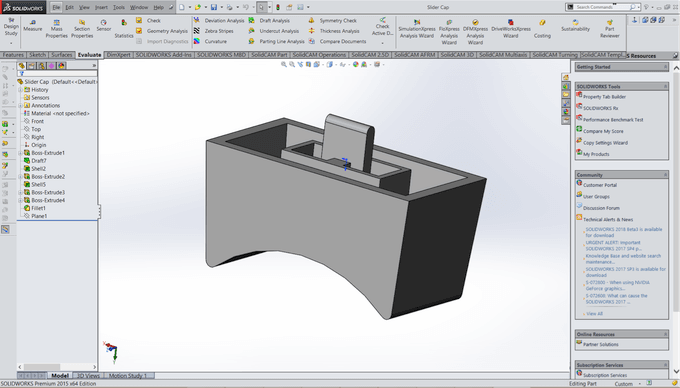
Task: Toggle Zebra Stripes display
Action: pos(213,31)
